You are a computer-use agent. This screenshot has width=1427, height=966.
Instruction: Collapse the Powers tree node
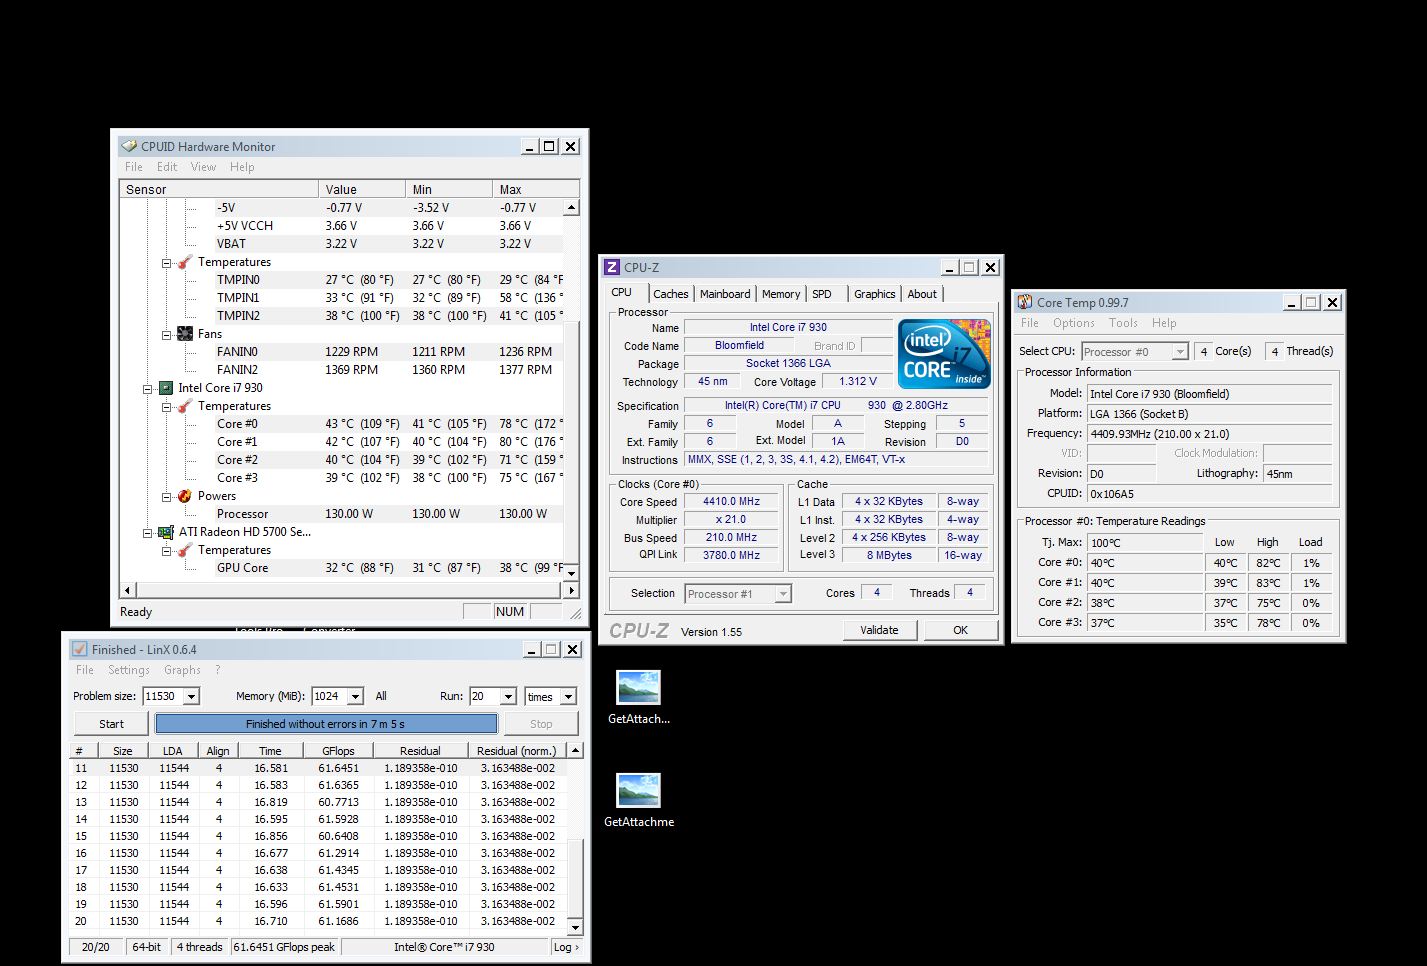coord(166,496)
